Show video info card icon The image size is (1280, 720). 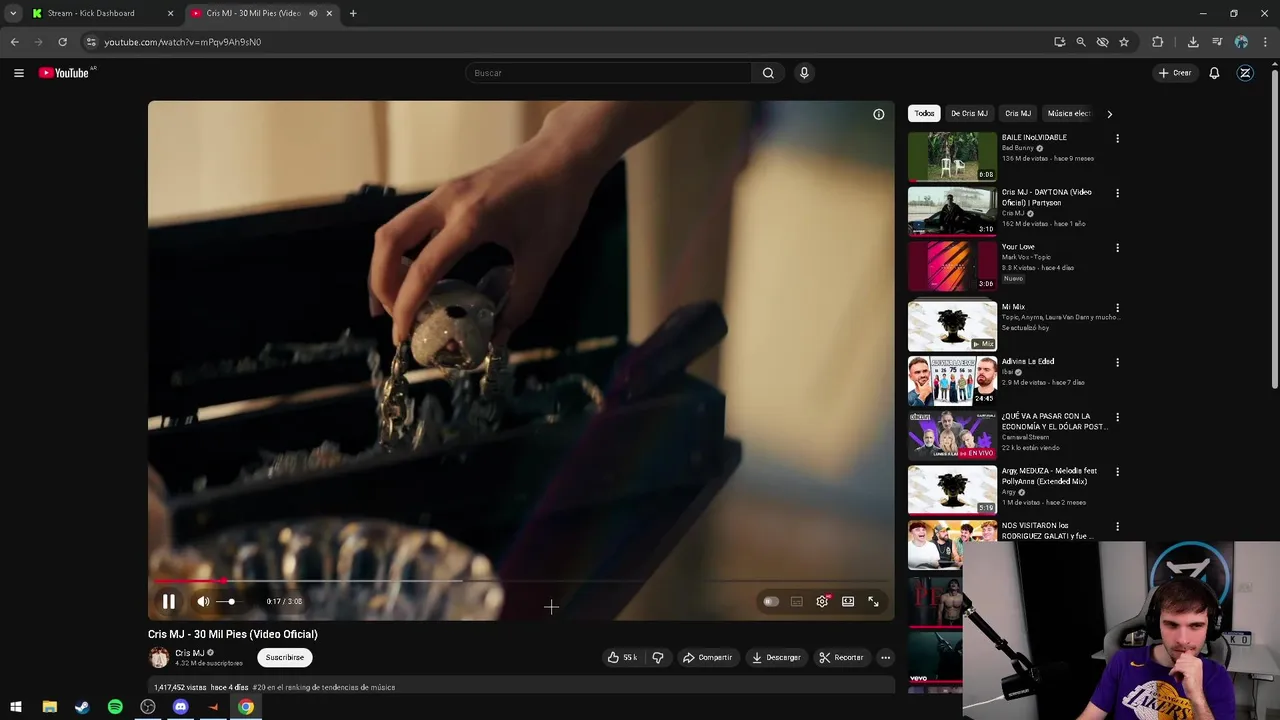tap(879, 114)
